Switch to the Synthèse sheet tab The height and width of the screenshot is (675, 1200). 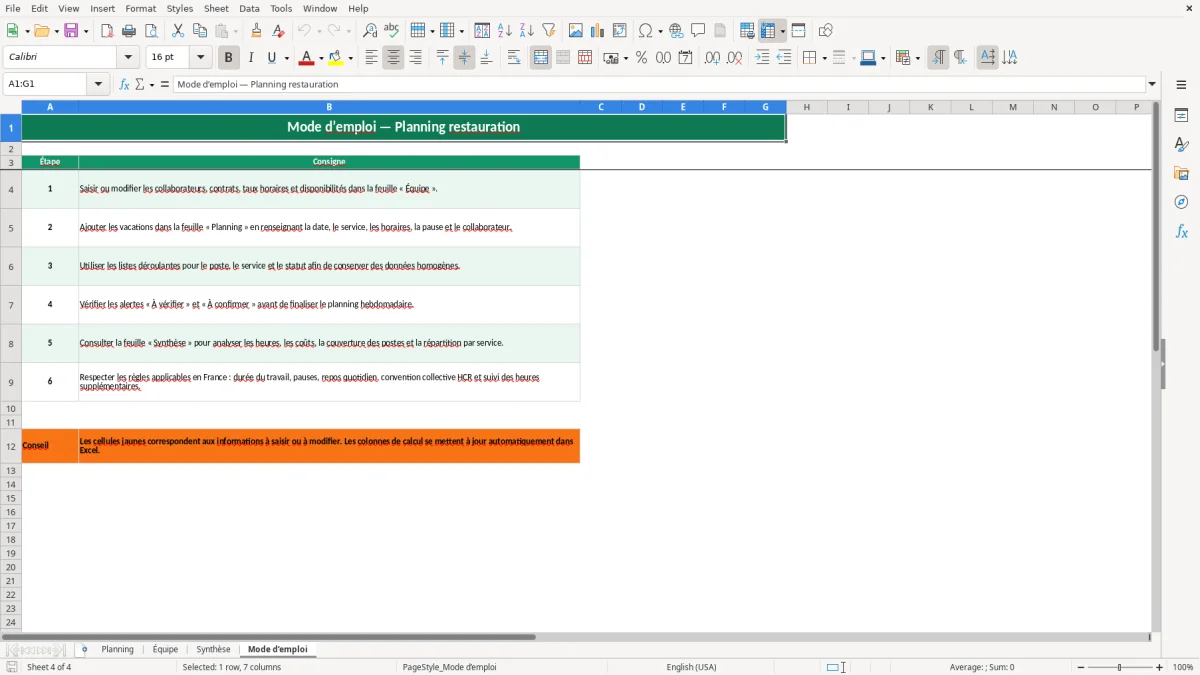tap(213, 649)
